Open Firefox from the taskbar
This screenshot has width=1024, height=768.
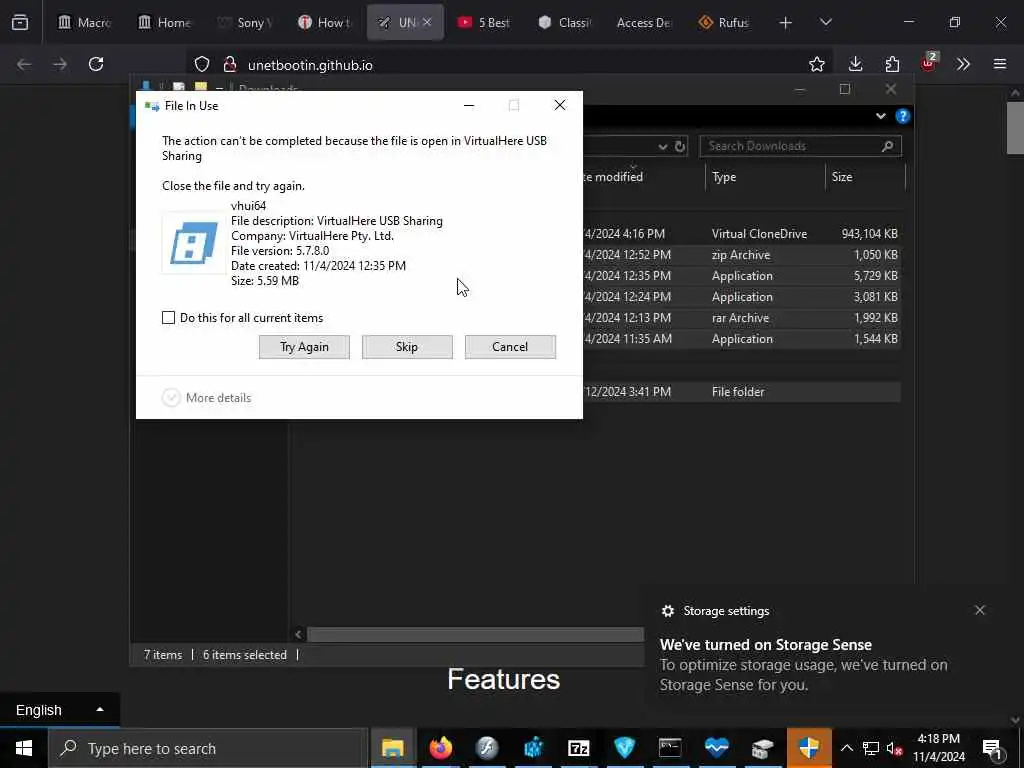point(441,748)
